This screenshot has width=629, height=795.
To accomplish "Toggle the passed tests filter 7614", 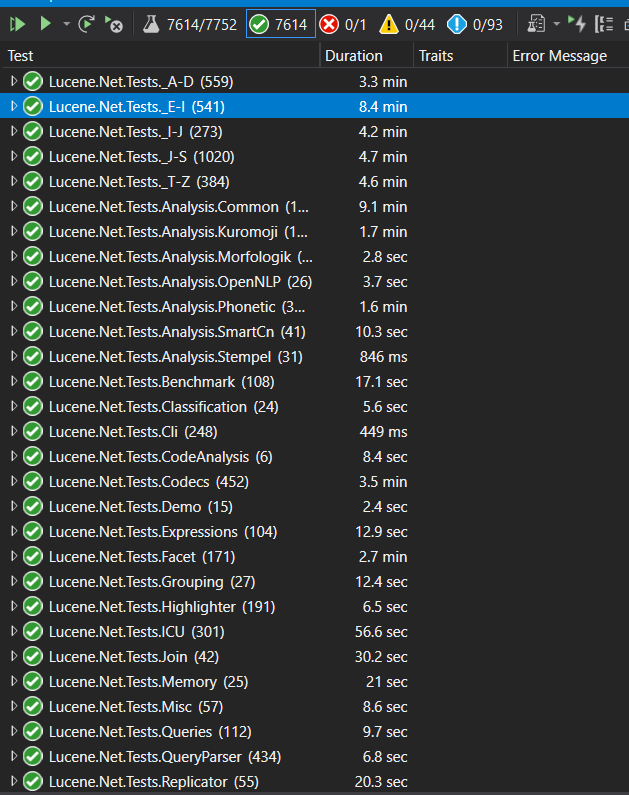I will pyautogui.click(x=280, y=24).
